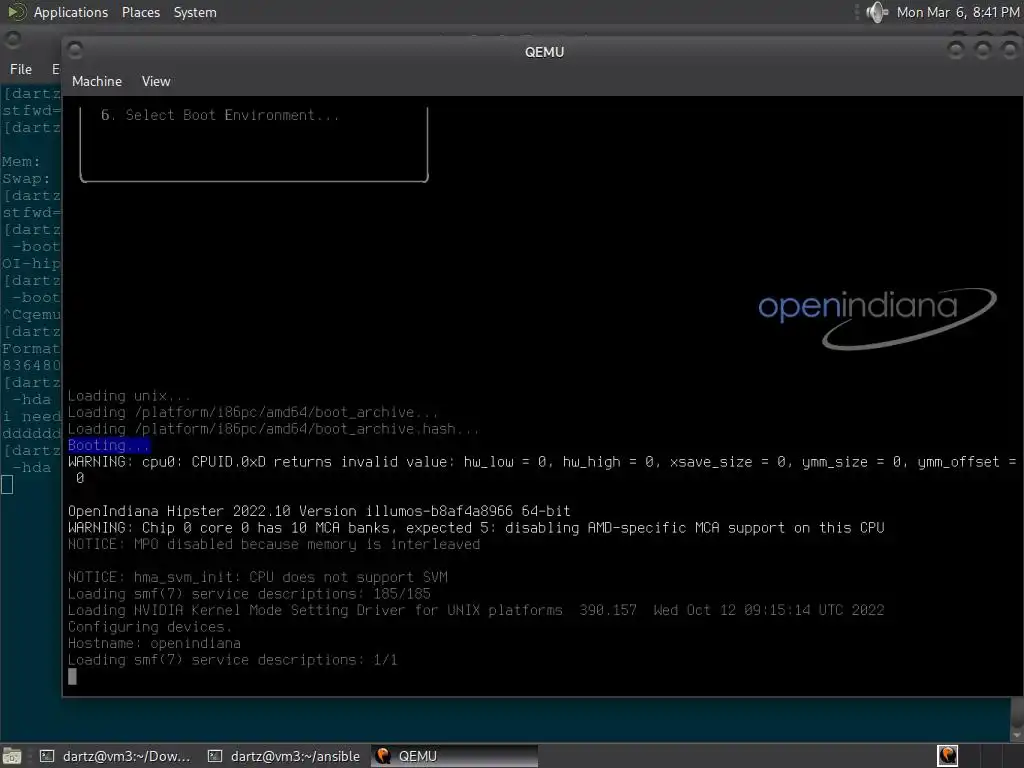
Task: Click the 'Hostname: openindiana' line
Action: coord(154,643)
